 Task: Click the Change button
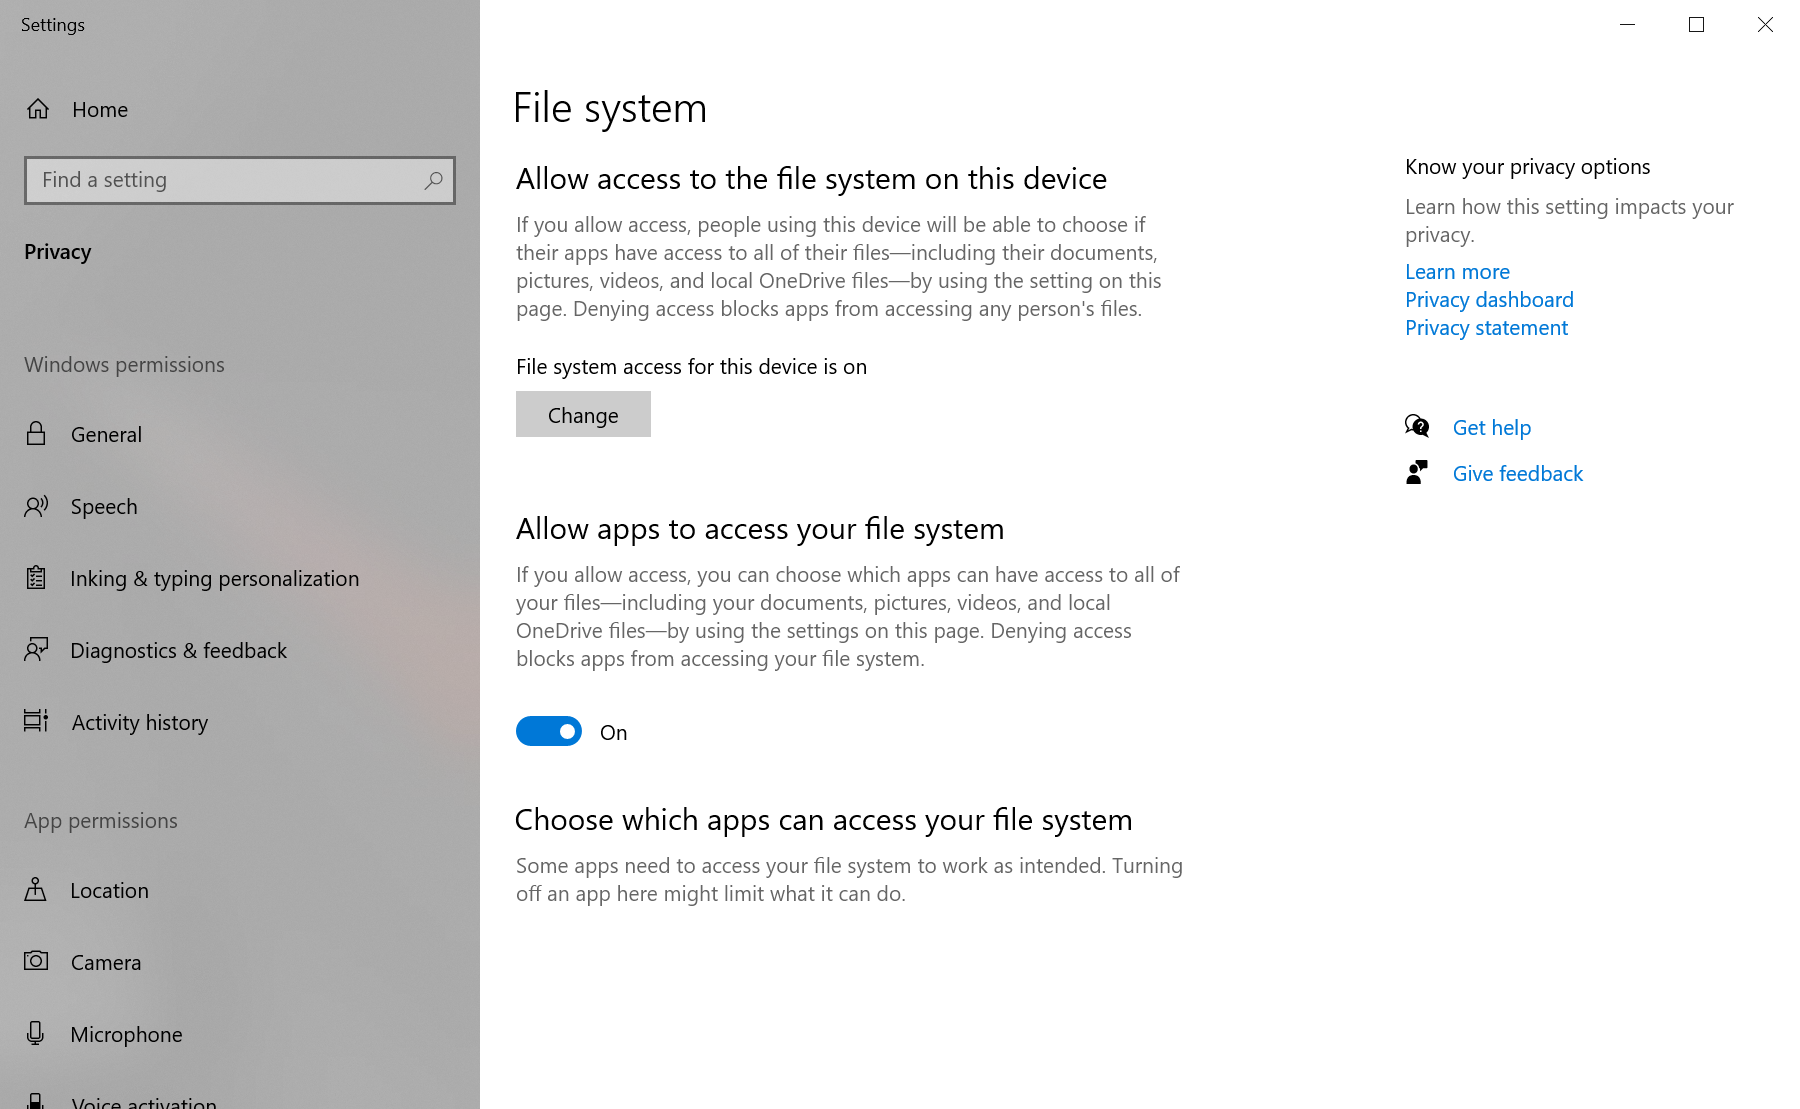583,414
